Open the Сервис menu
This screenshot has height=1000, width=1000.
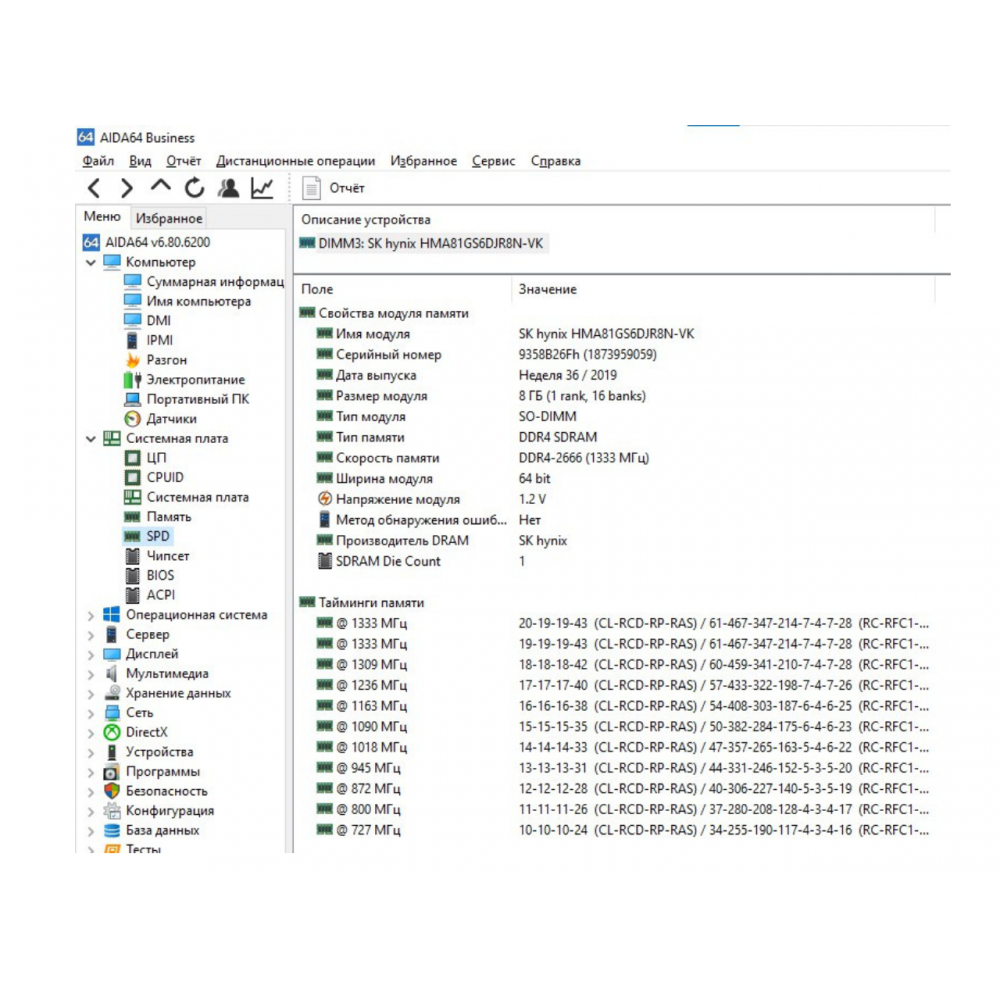pos(494,161)
